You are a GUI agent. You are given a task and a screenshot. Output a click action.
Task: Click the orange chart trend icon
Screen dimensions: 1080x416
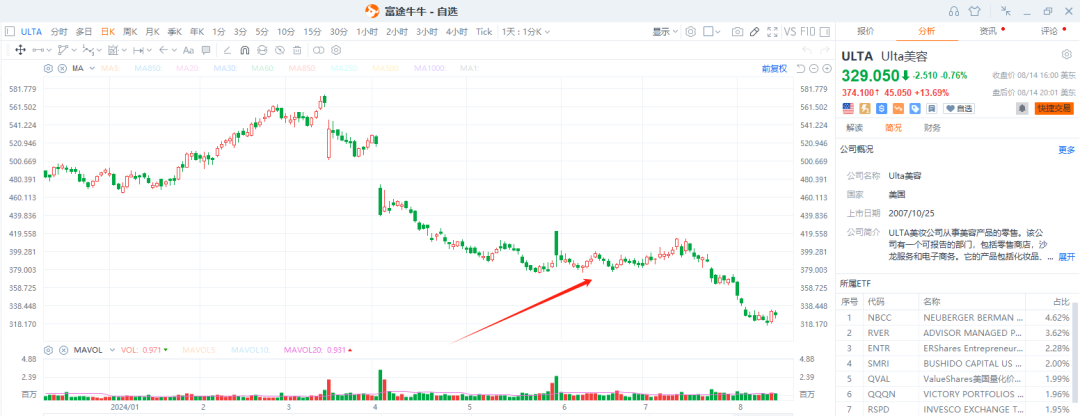pyautogui.click(x=898, y=108)
